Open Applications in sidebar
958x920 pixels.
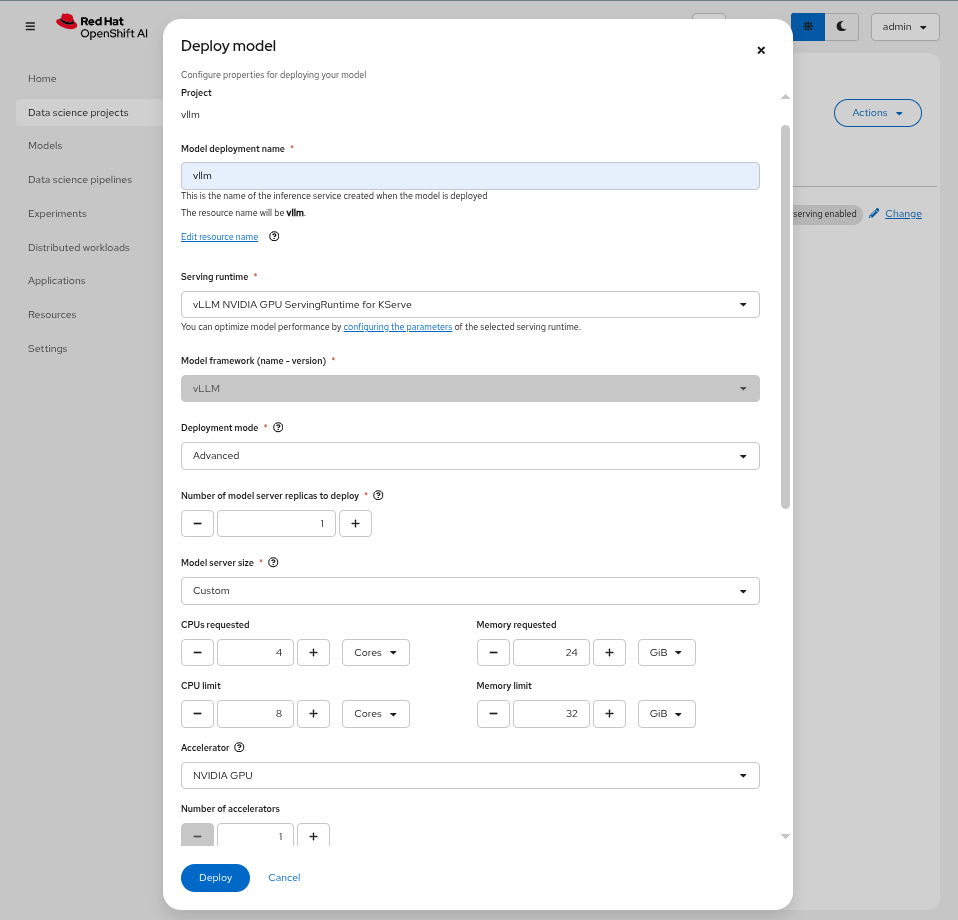pos(57,280)
